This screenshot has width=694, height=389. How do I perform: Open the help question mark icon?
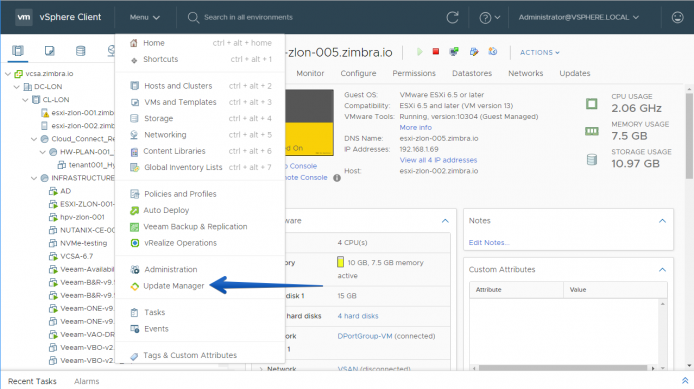[x=485, y=18]
